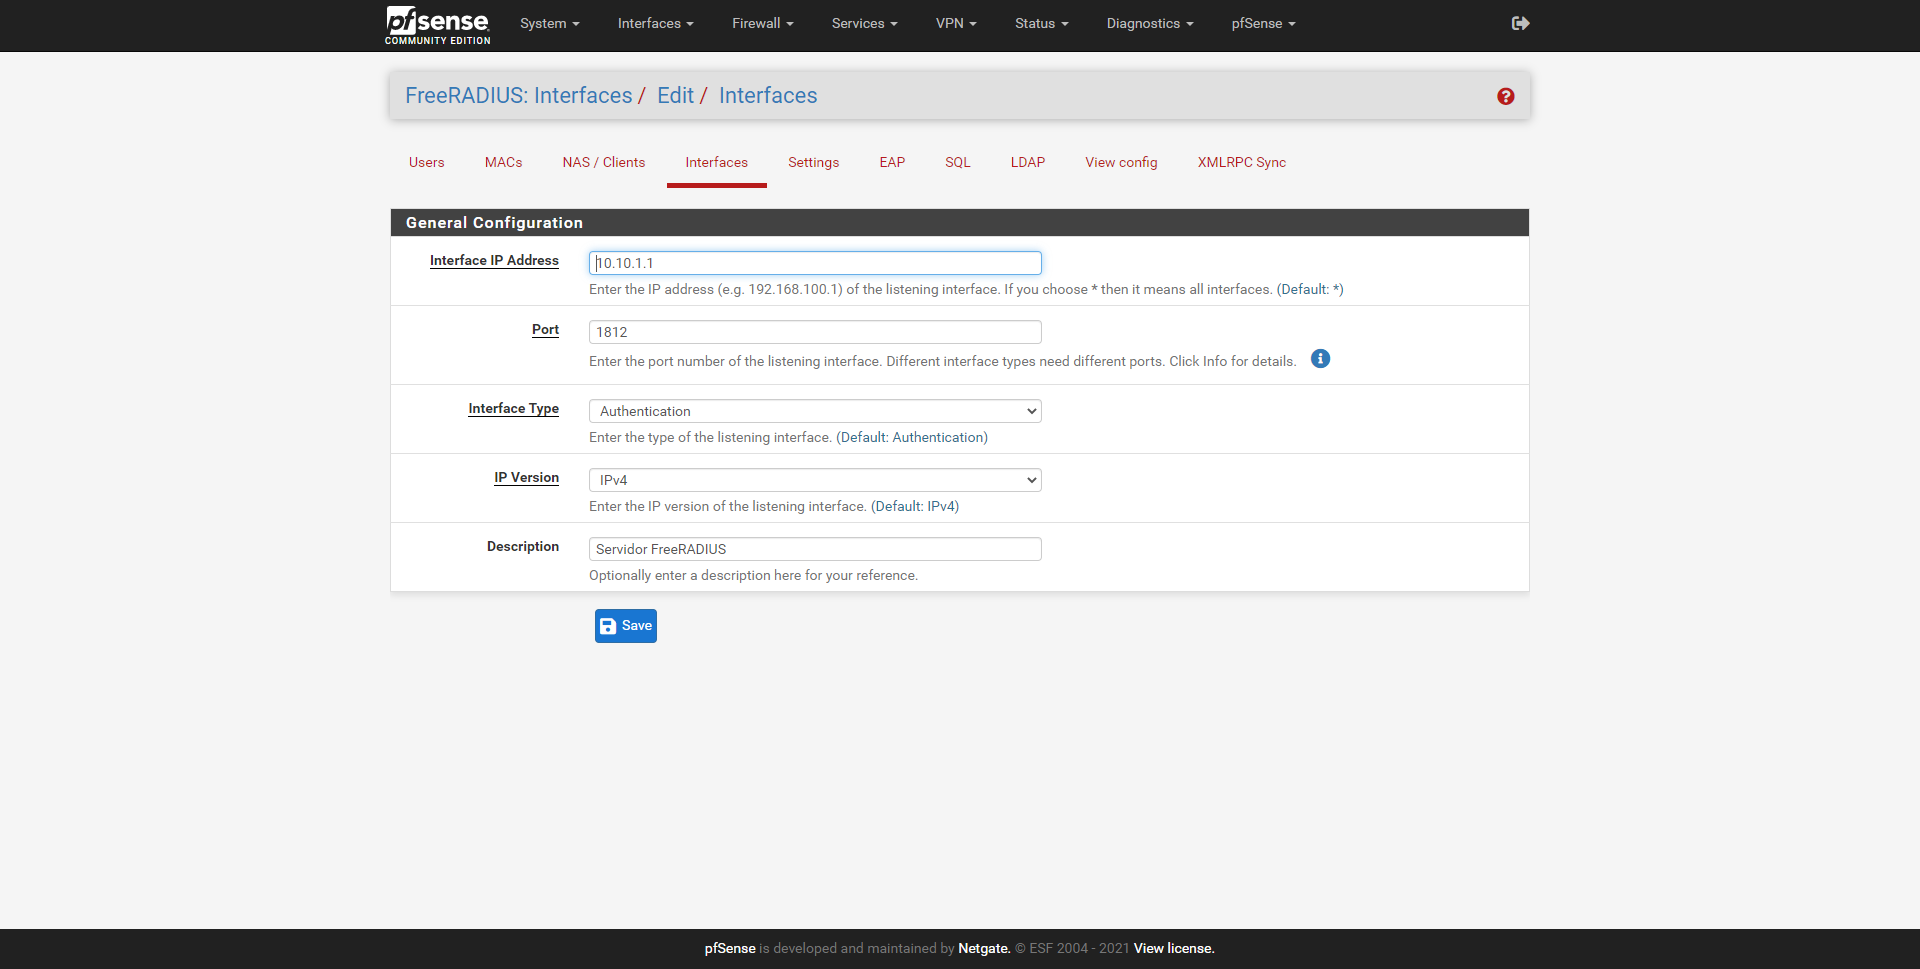Click the Interface IP Address label
Viewport: 1920px width, 969px height.
(x=494, y=260)
